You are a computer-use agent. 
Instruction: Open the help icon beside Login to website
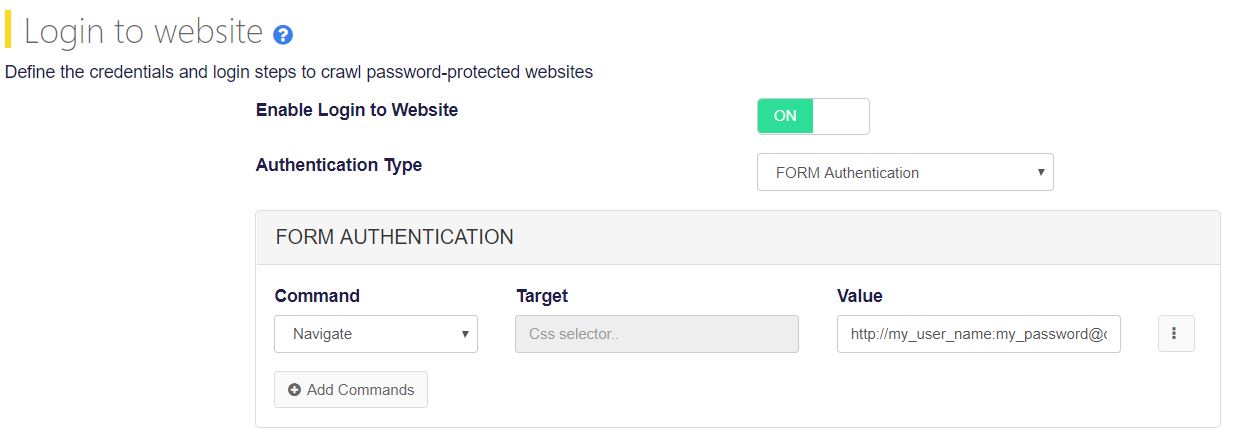pos(283,35)
